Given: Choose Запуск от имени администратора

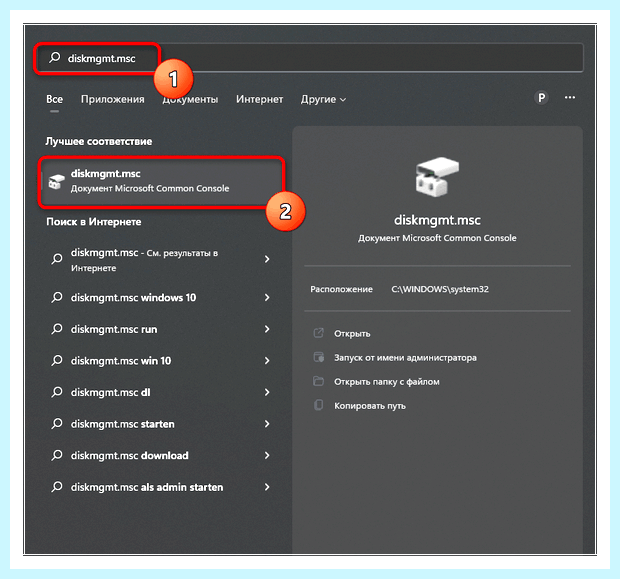Looking at the screenshot, I should click(405, 358).
